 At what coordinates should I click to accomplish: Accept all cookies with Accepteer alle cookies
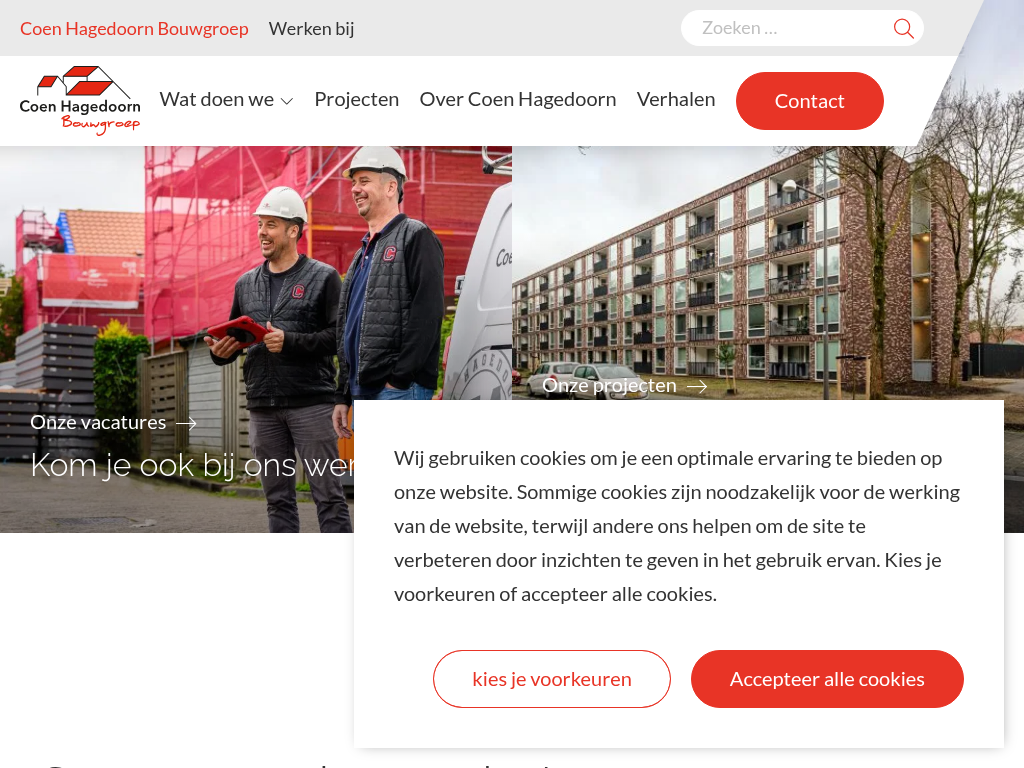[827, 679]
